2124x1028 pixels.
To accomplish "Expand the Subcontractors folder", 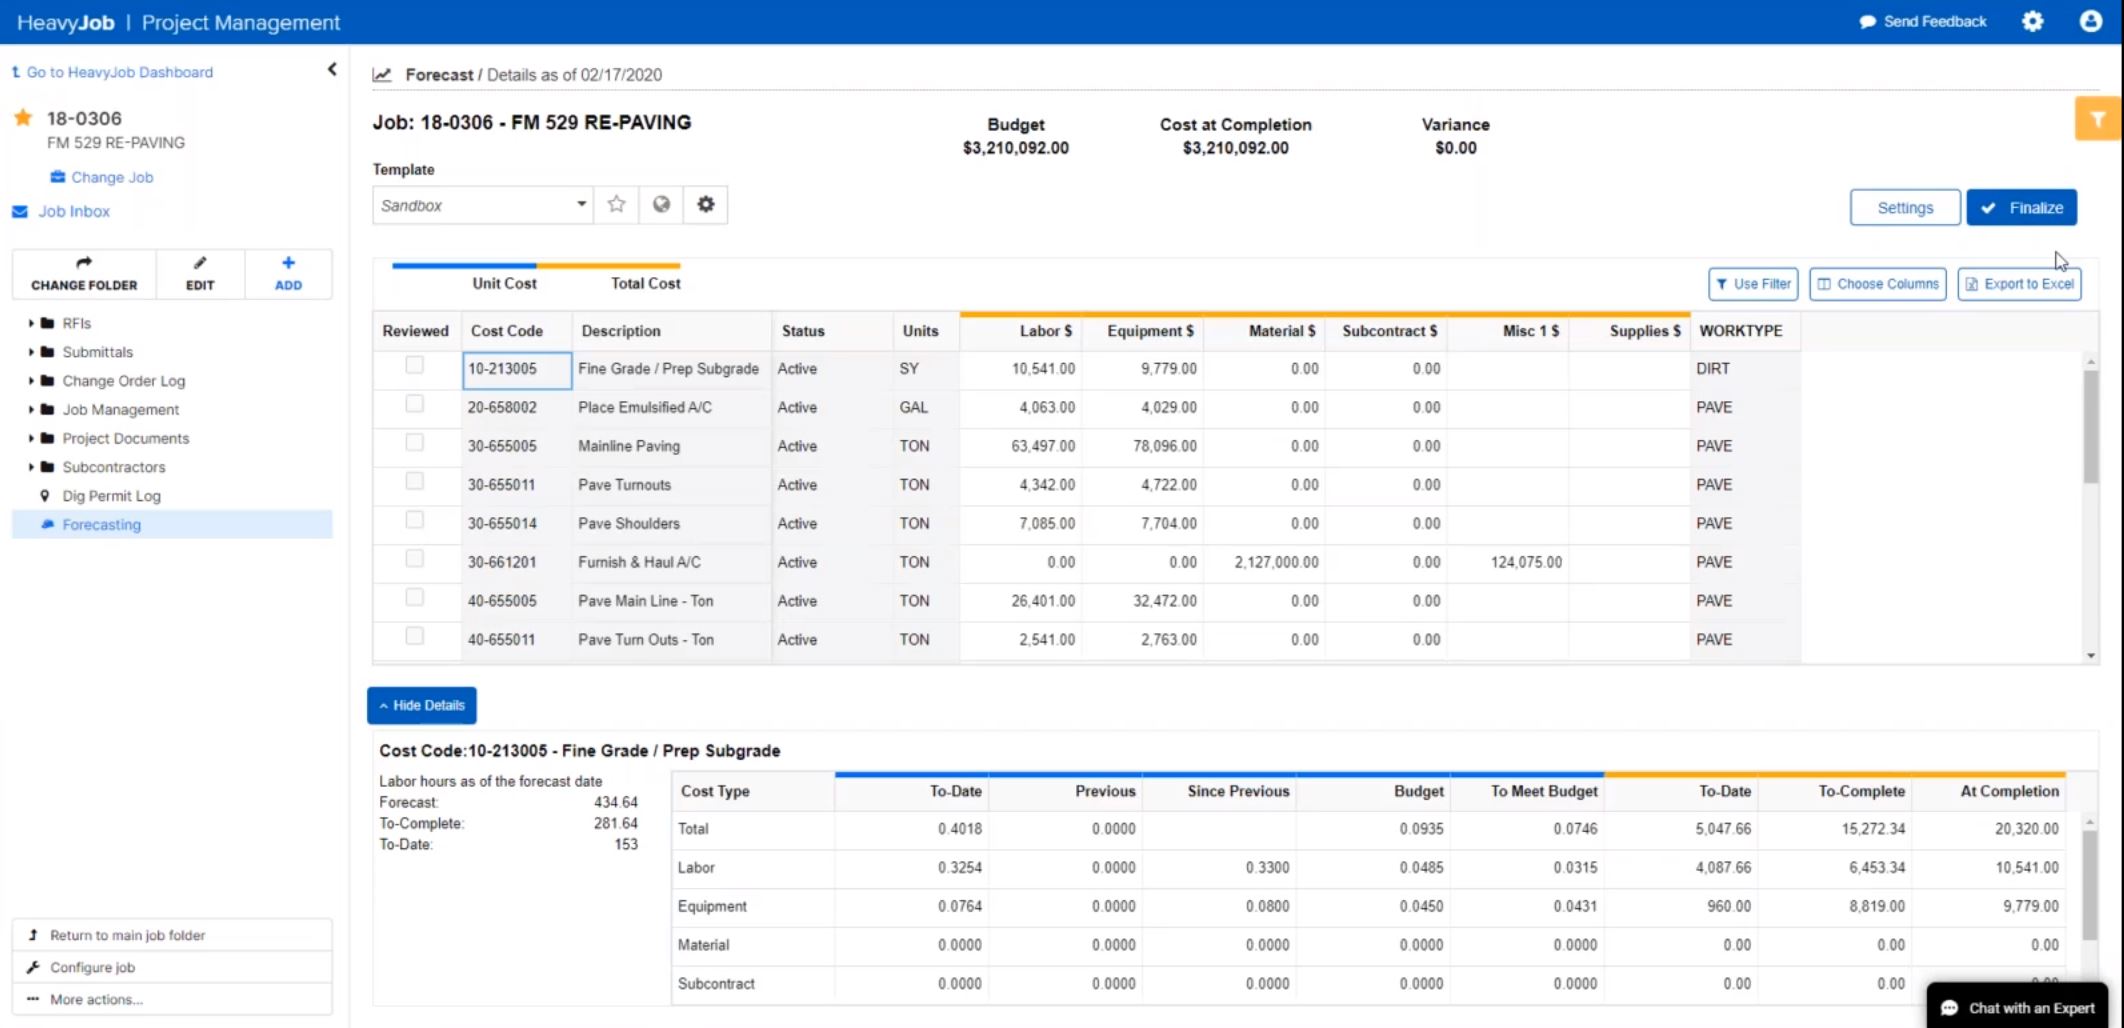I will (x=31, y=467).
